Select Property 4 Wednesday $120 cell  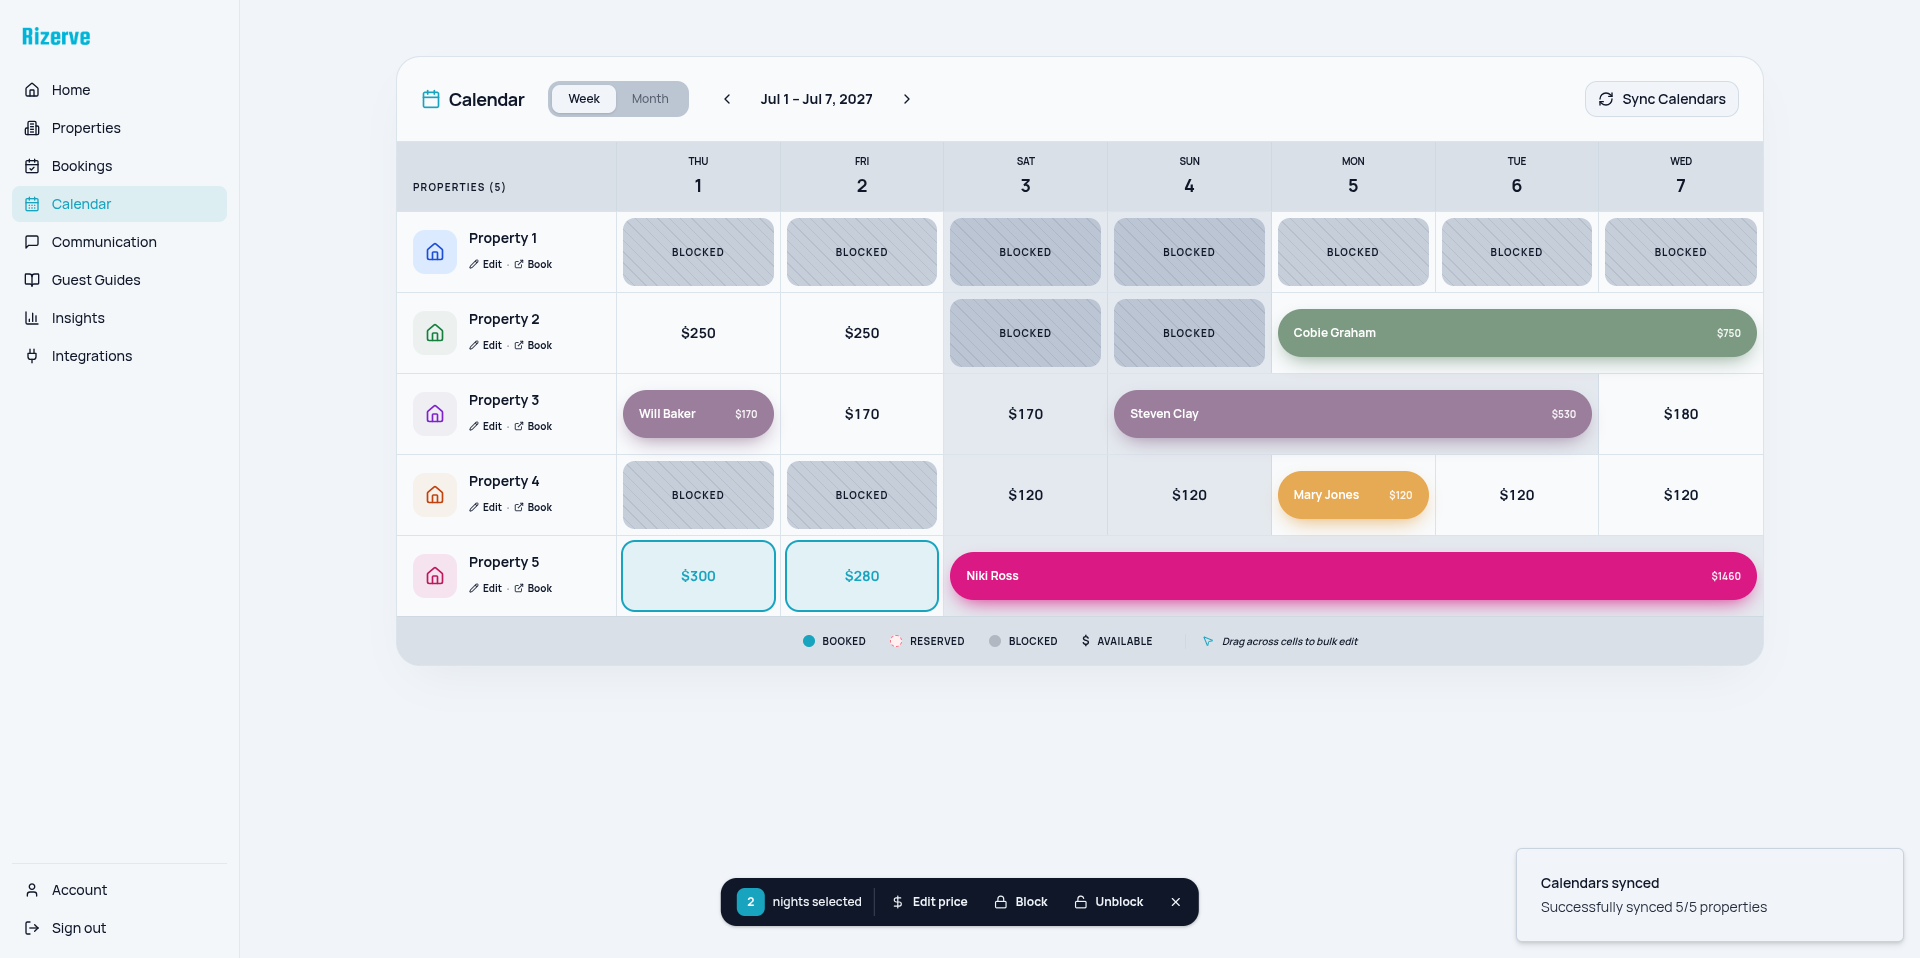(1681, 495)
